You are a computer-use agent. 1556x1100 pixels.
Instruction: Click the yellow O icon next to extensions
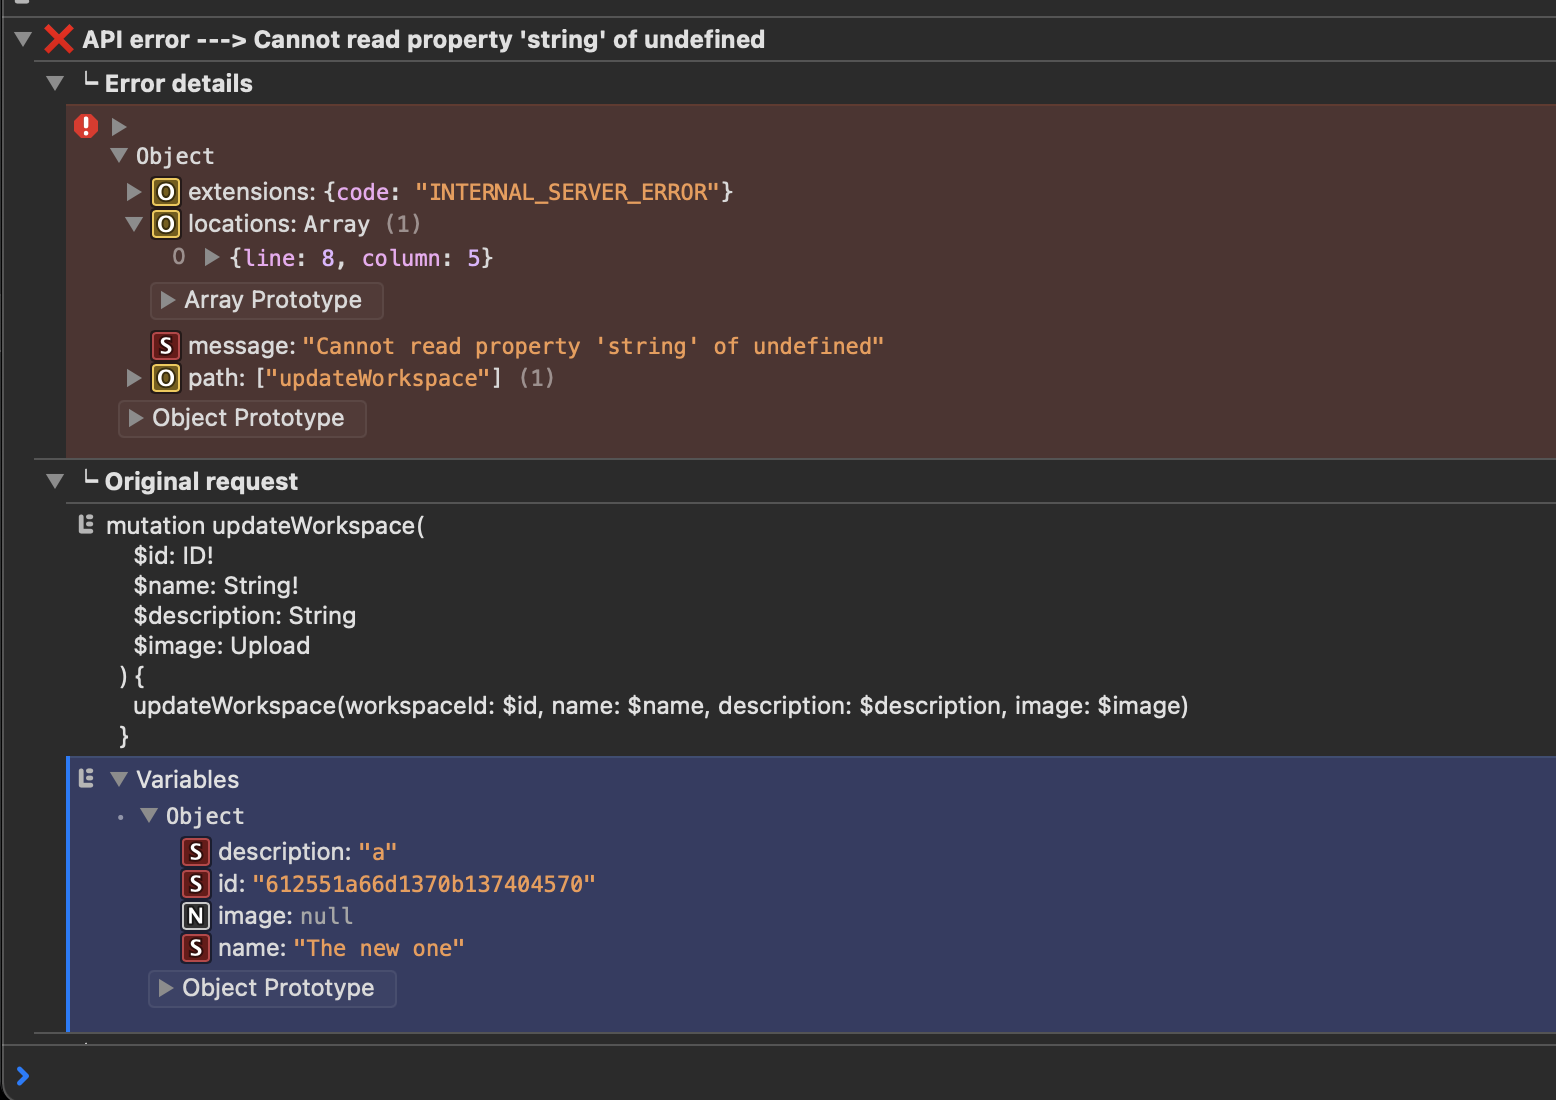[165, 191]
